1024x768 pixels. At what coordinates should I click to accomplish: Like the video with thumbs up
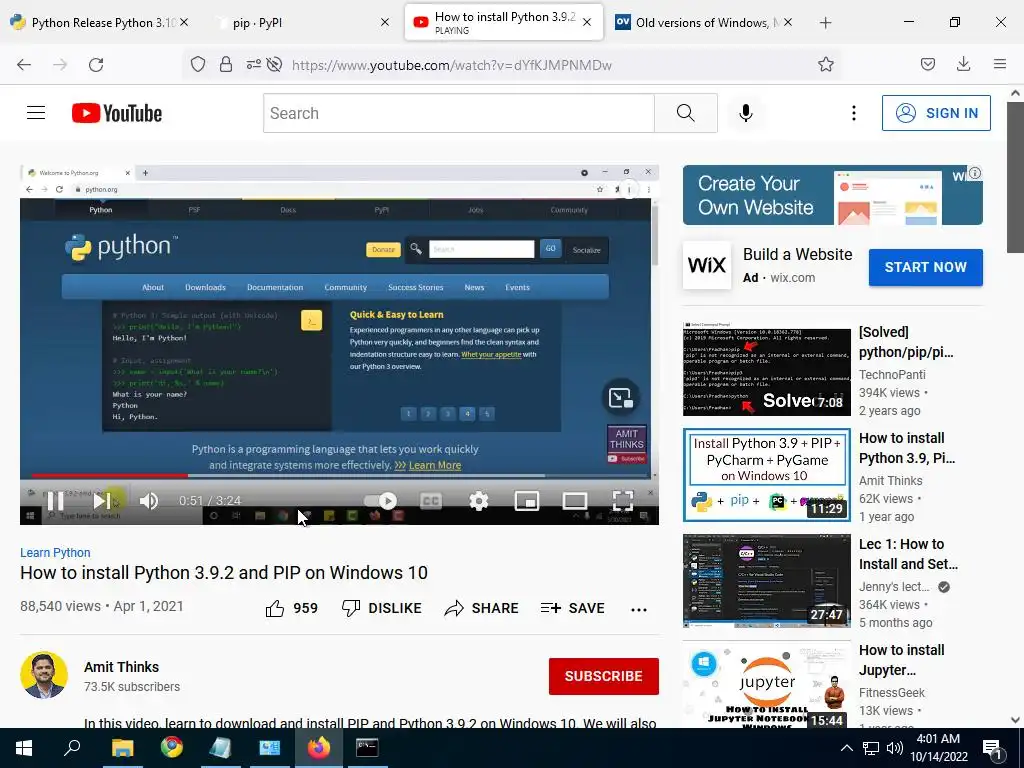click(291, 609)
